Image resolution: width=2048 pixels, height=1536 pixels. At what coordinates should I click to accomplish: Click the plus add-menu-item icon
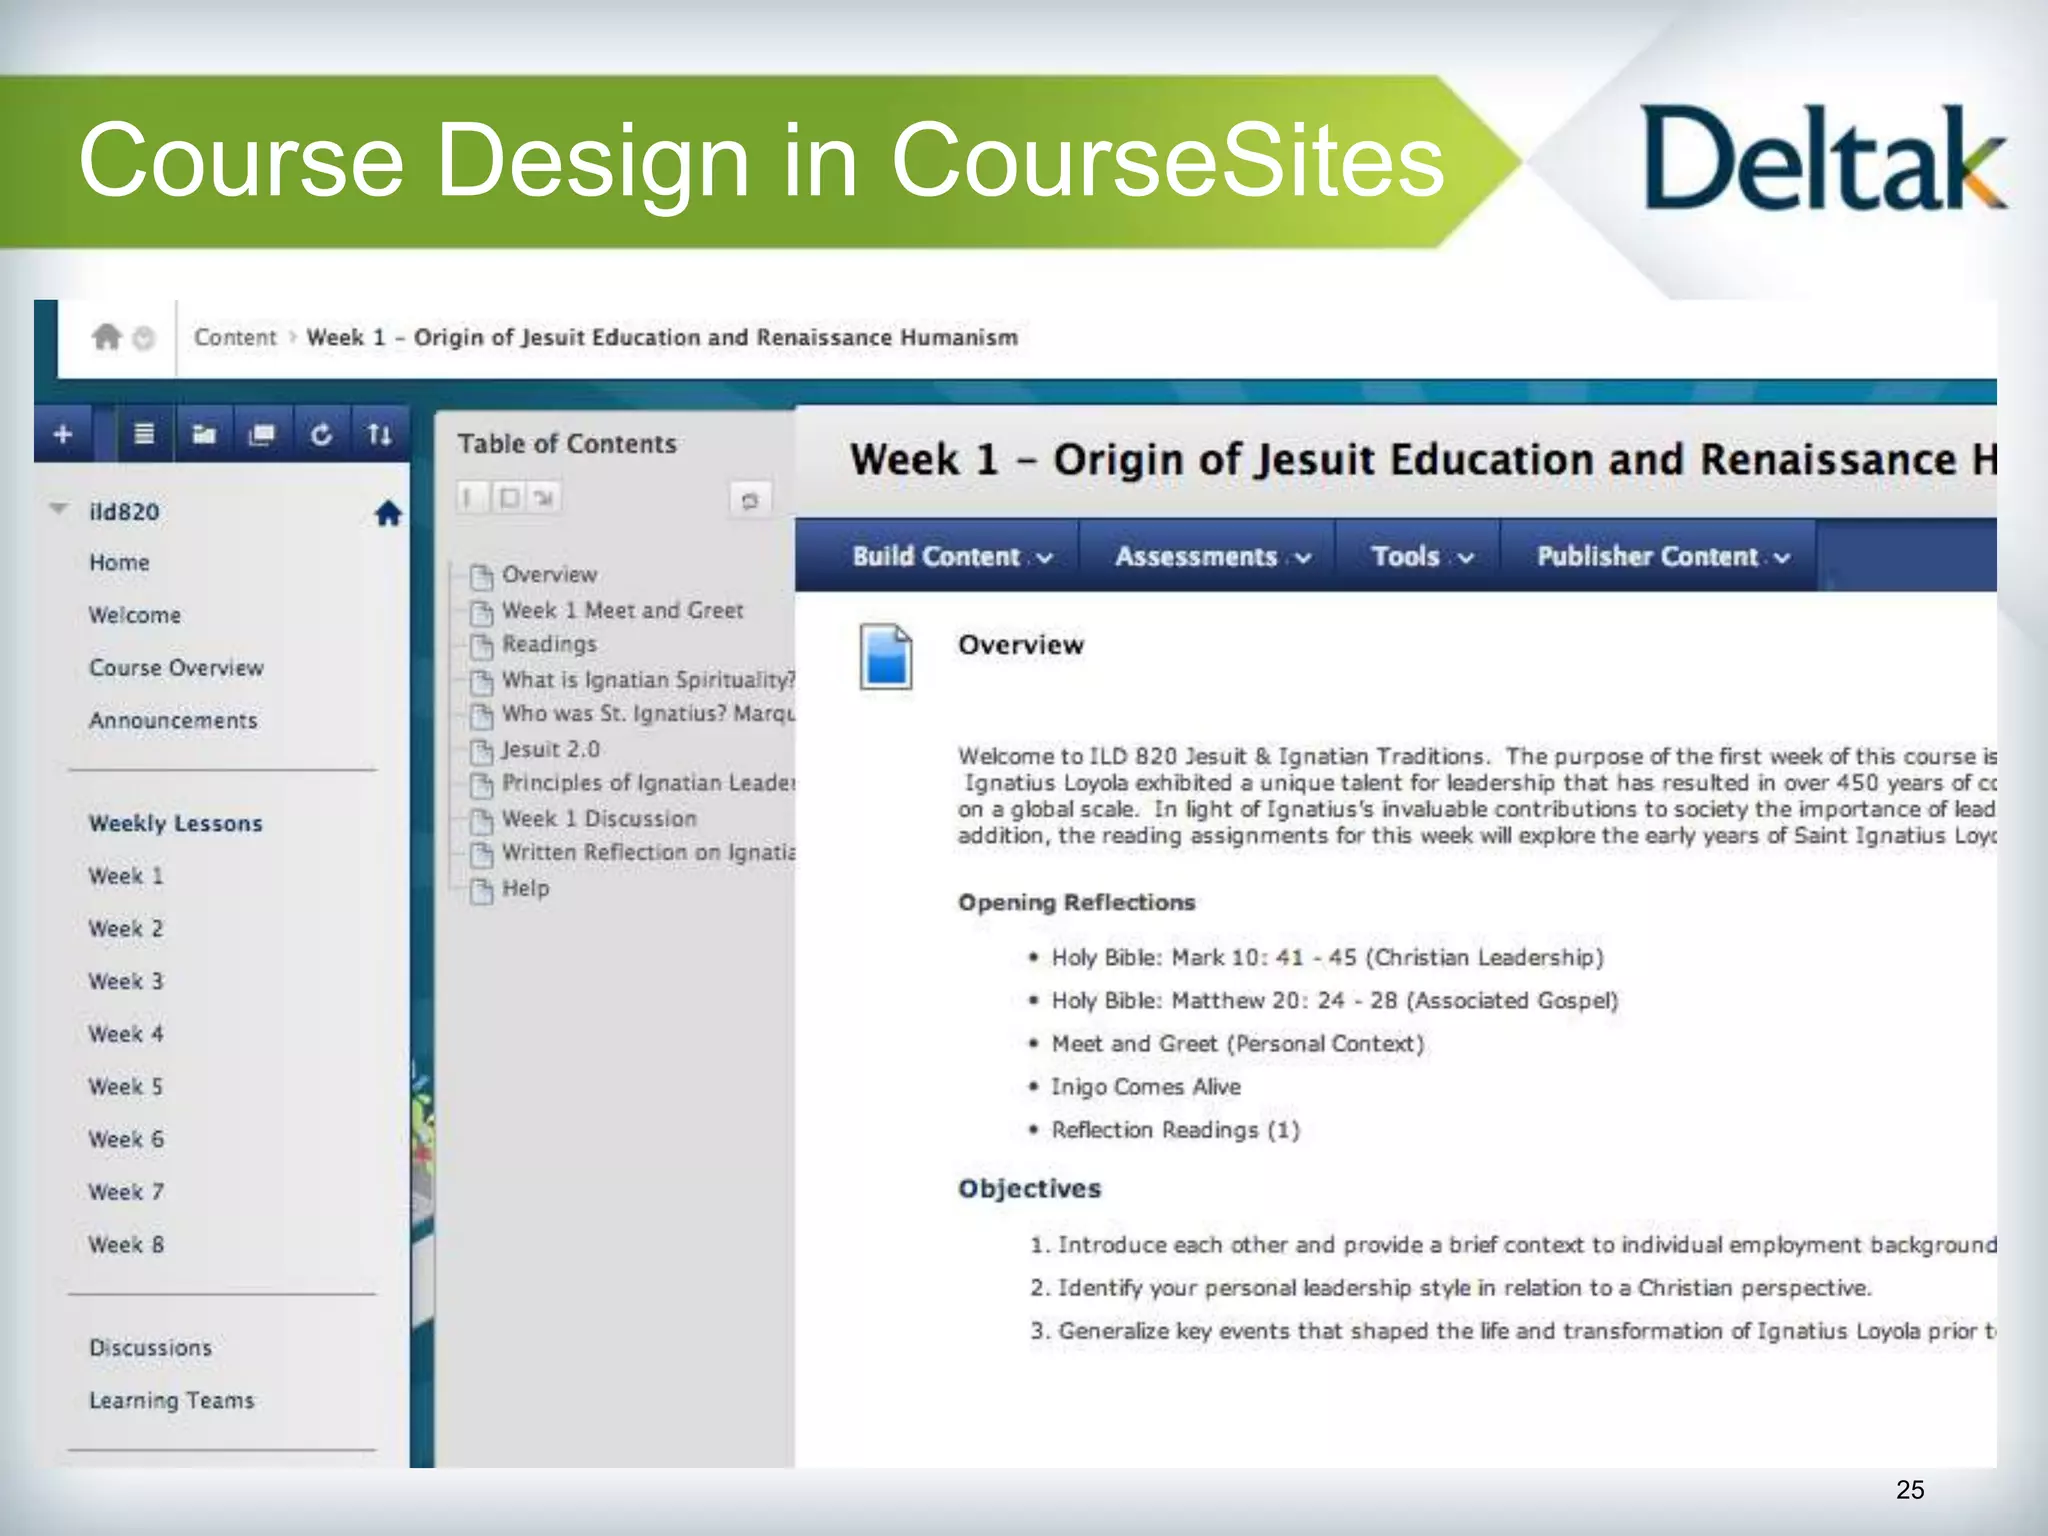pyautogui.click(x=63, y=434)
